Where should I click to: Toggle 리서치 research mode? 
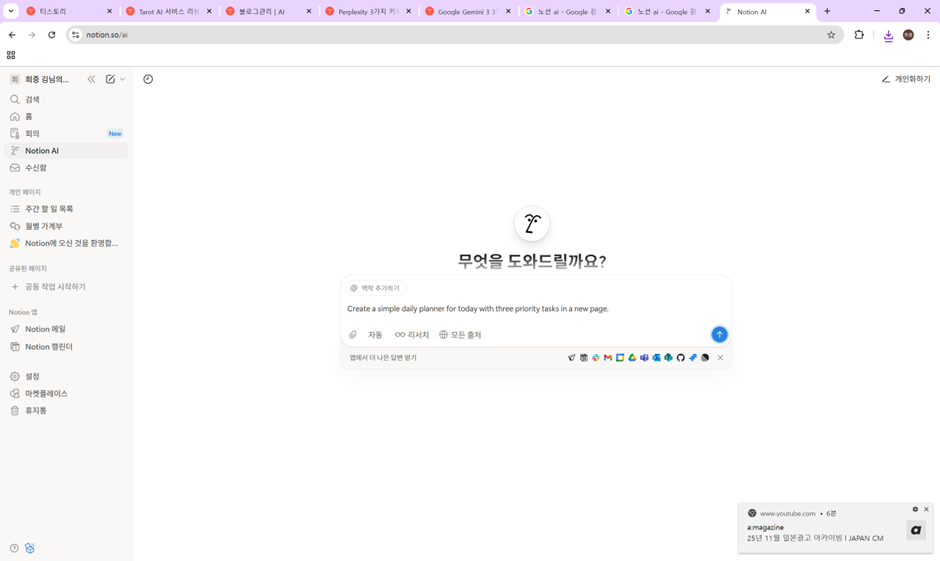[412, 334]
